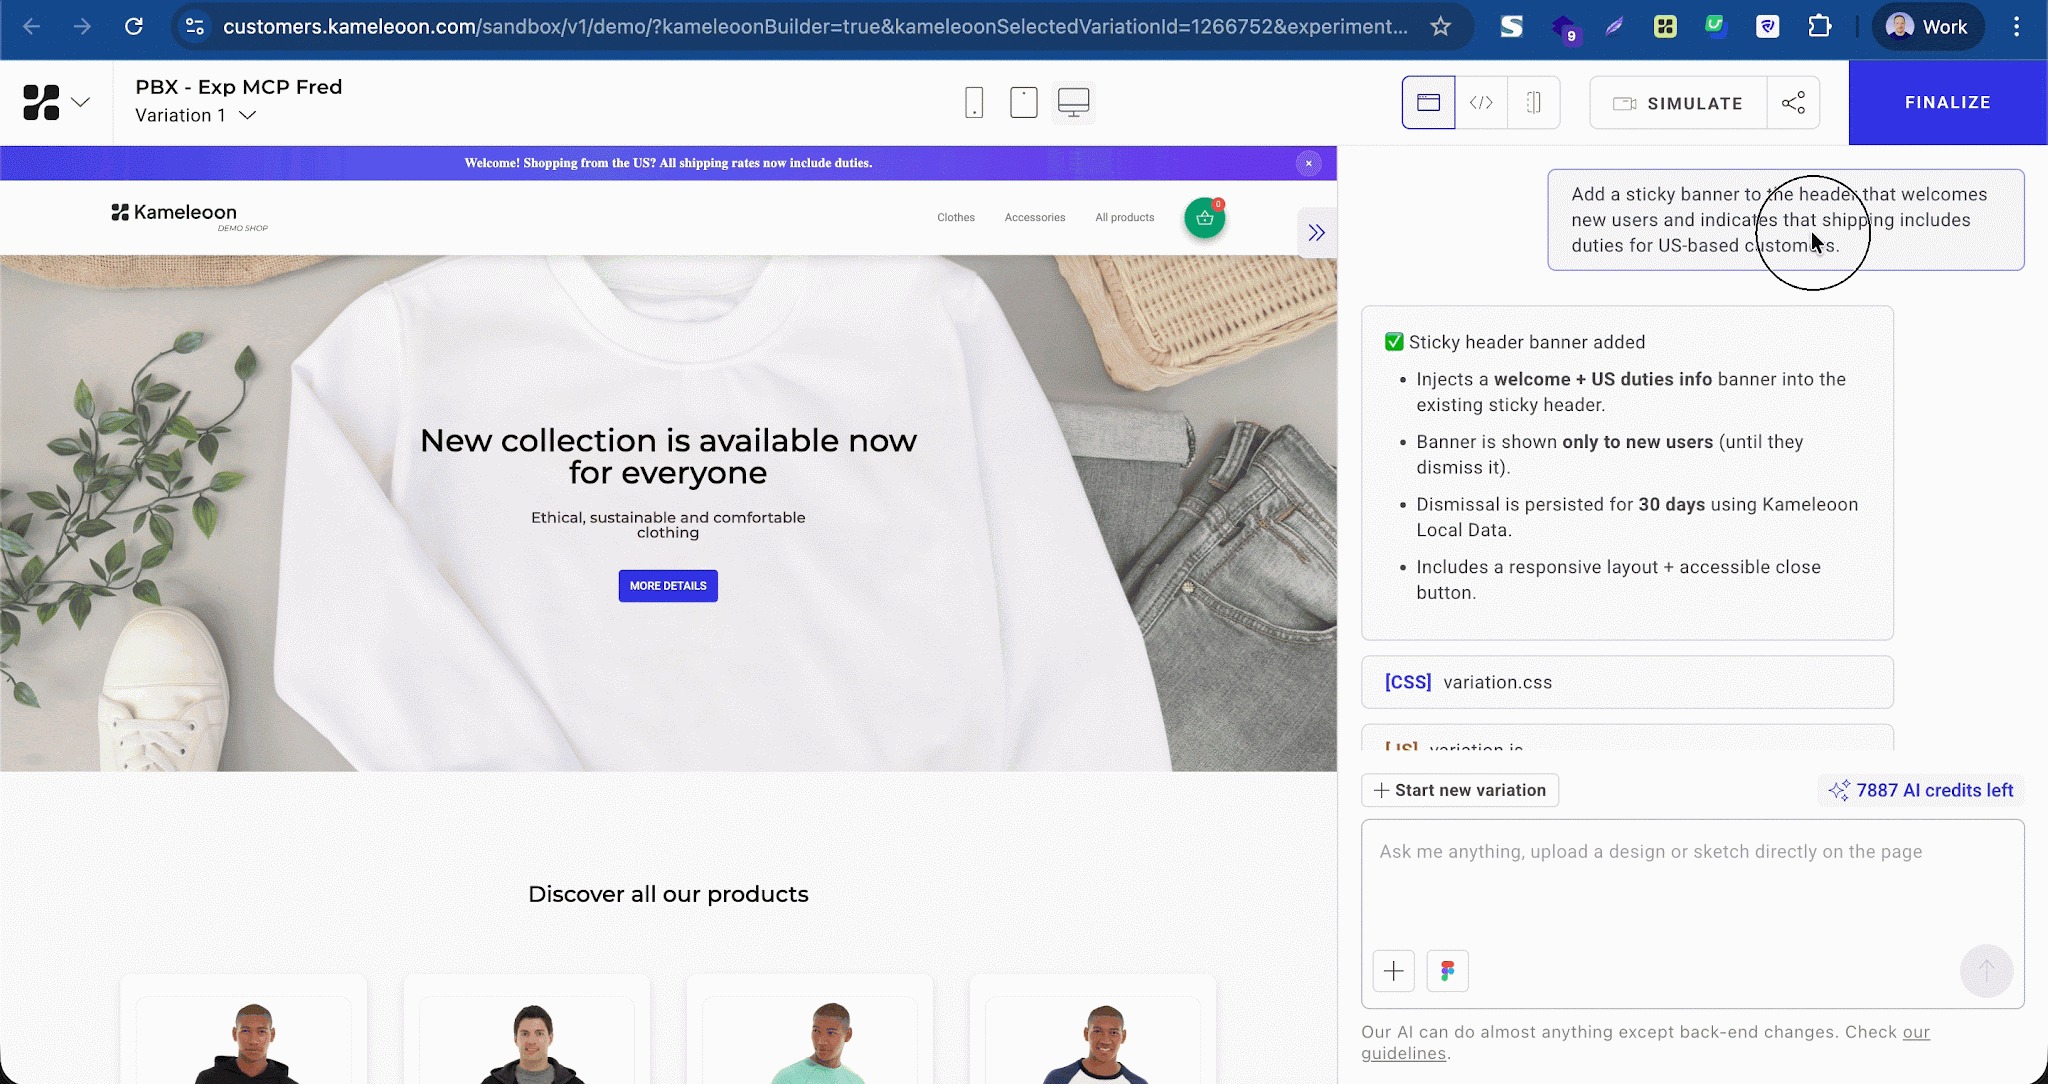Select desktop device preview icon

tap(1073, 102)
